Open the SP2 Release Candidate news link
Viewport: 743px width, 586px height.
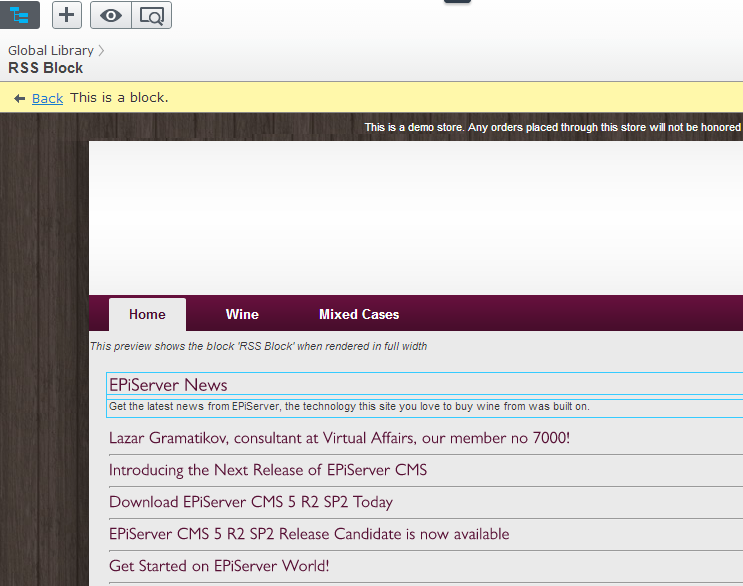(309, 534)
